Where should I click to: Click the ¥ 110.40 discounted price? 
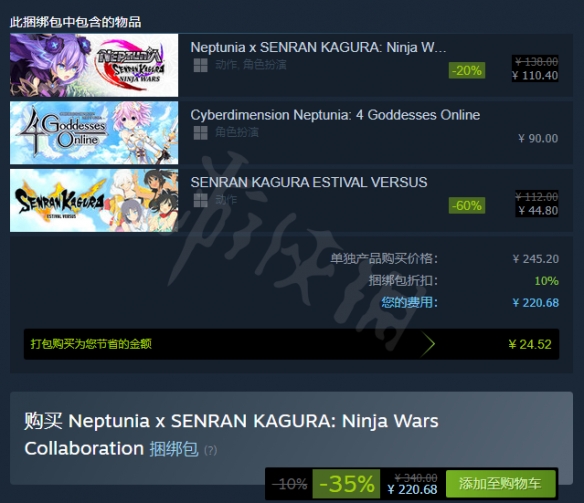point(535,76)
